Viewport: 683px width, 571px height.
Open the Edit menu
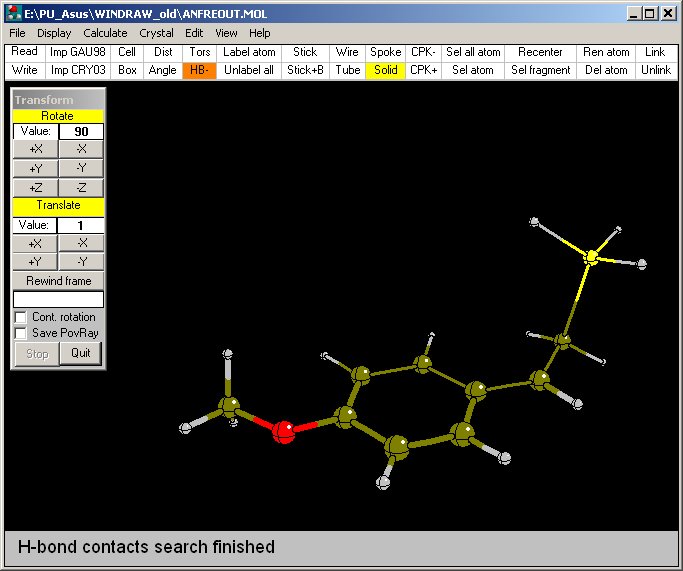(x=194, y=33)
